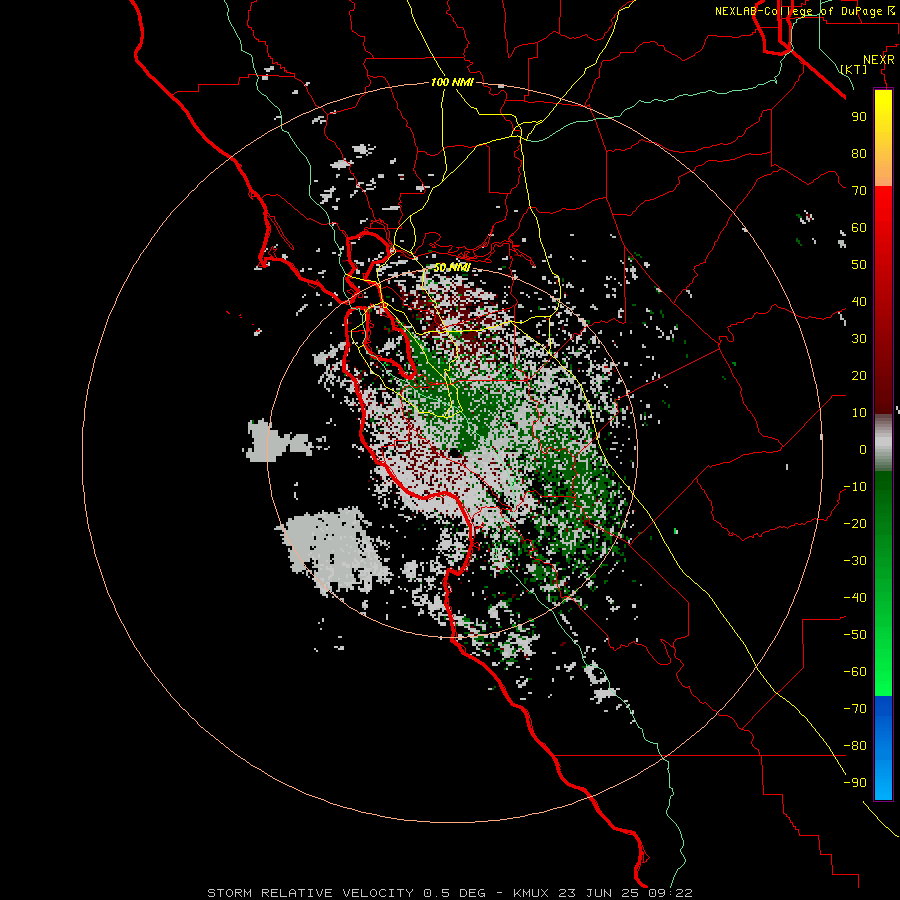Screen dimensions: 900x900
Task: Click the 20 value on velocity scale
Action: pyautogui.click(x=859, y=375)
